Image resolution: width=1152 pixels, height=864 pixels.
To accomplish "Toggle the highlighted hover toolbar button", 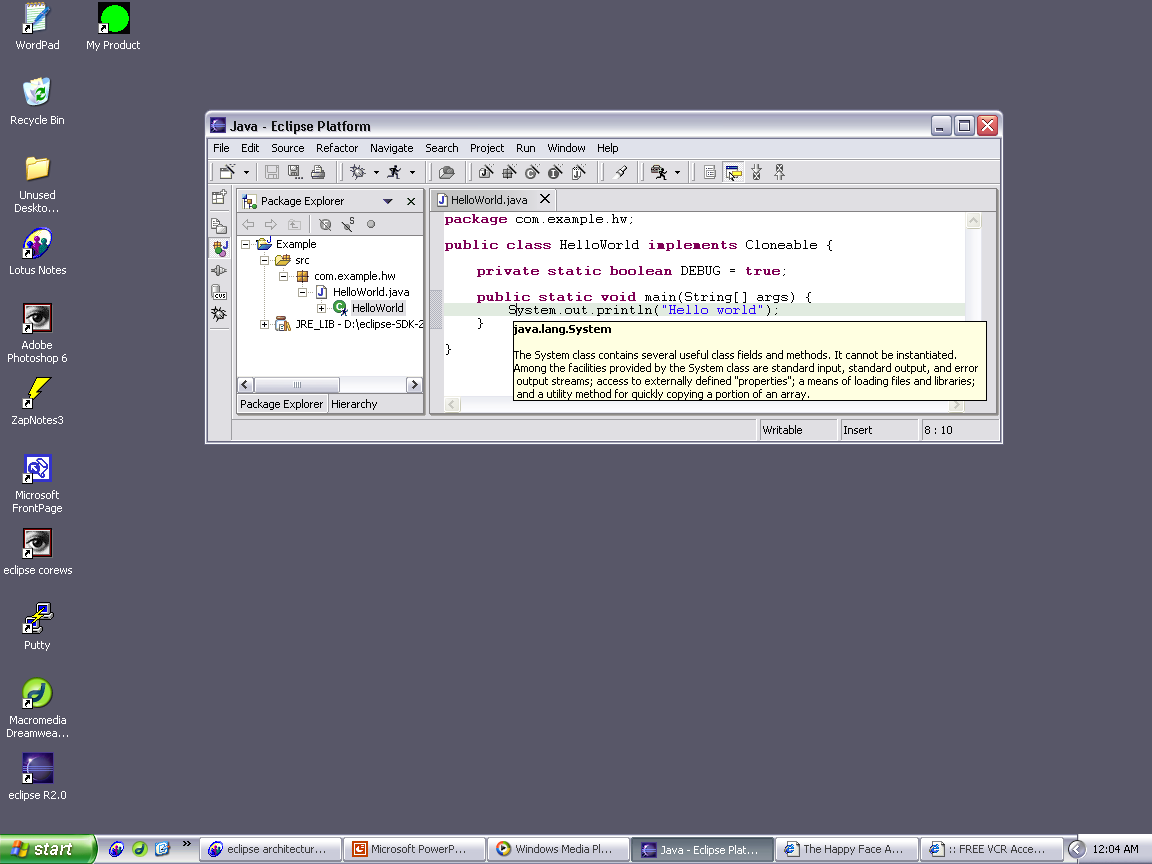I will [733, 172].
